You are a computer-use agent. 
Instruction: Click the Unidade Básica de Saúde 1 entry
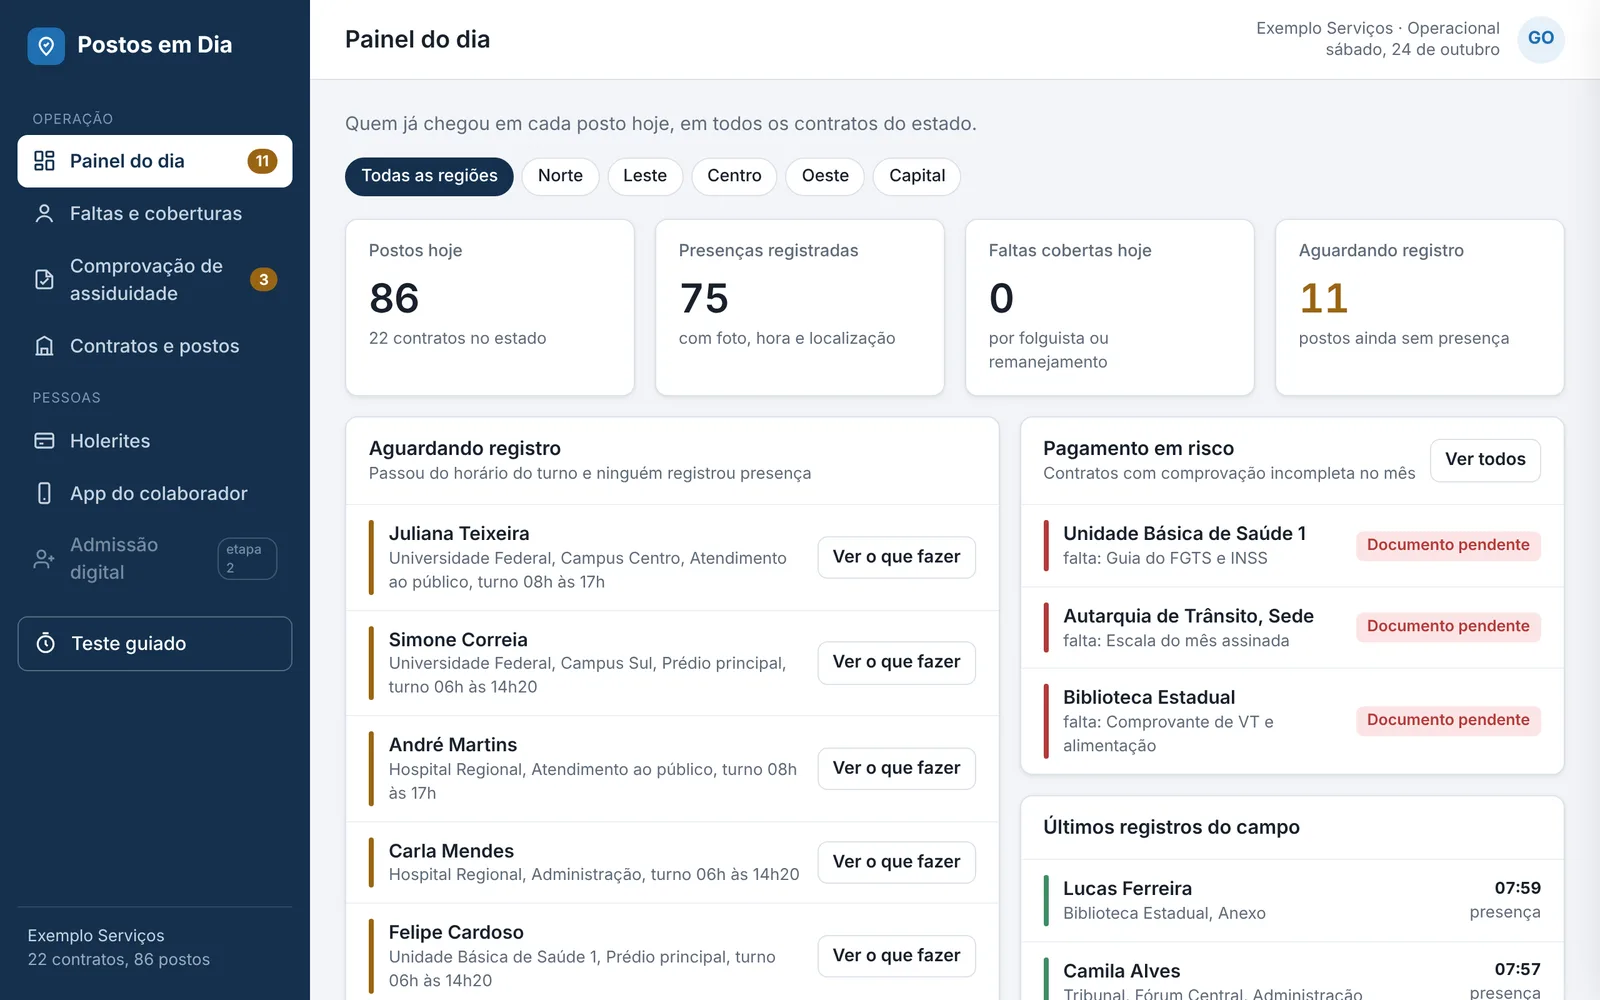[x=1292, y=546]
